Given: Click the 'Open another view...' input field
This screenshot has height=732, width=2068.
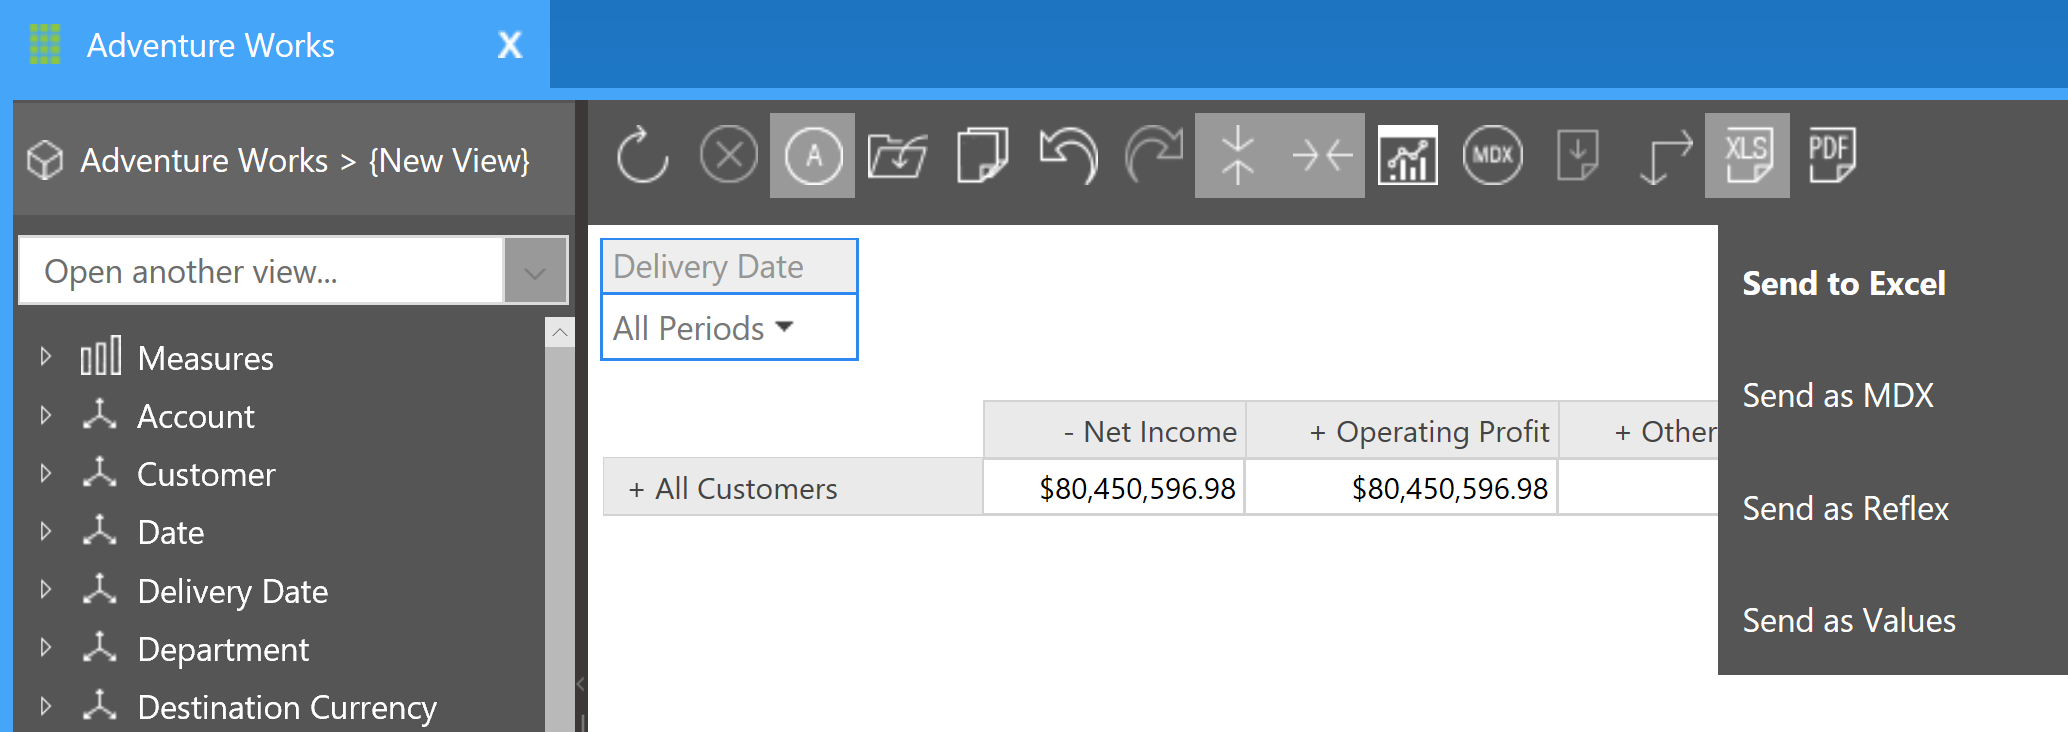Looking at the screenshot, I should pos(262,271).
